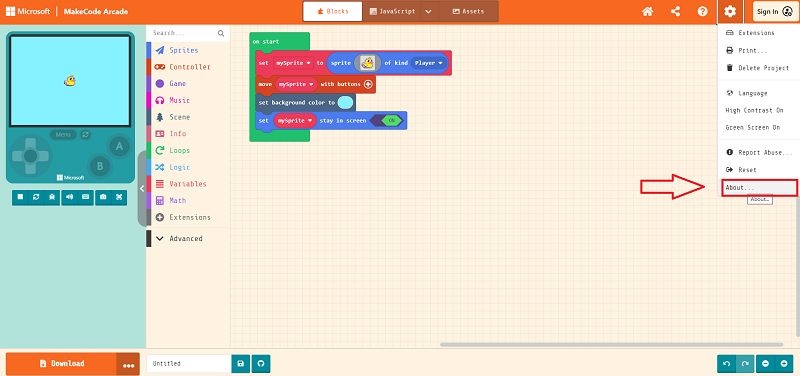Click the Untitled project name field
This screenshot has height=376, width=800.
[x=188, y=364]
